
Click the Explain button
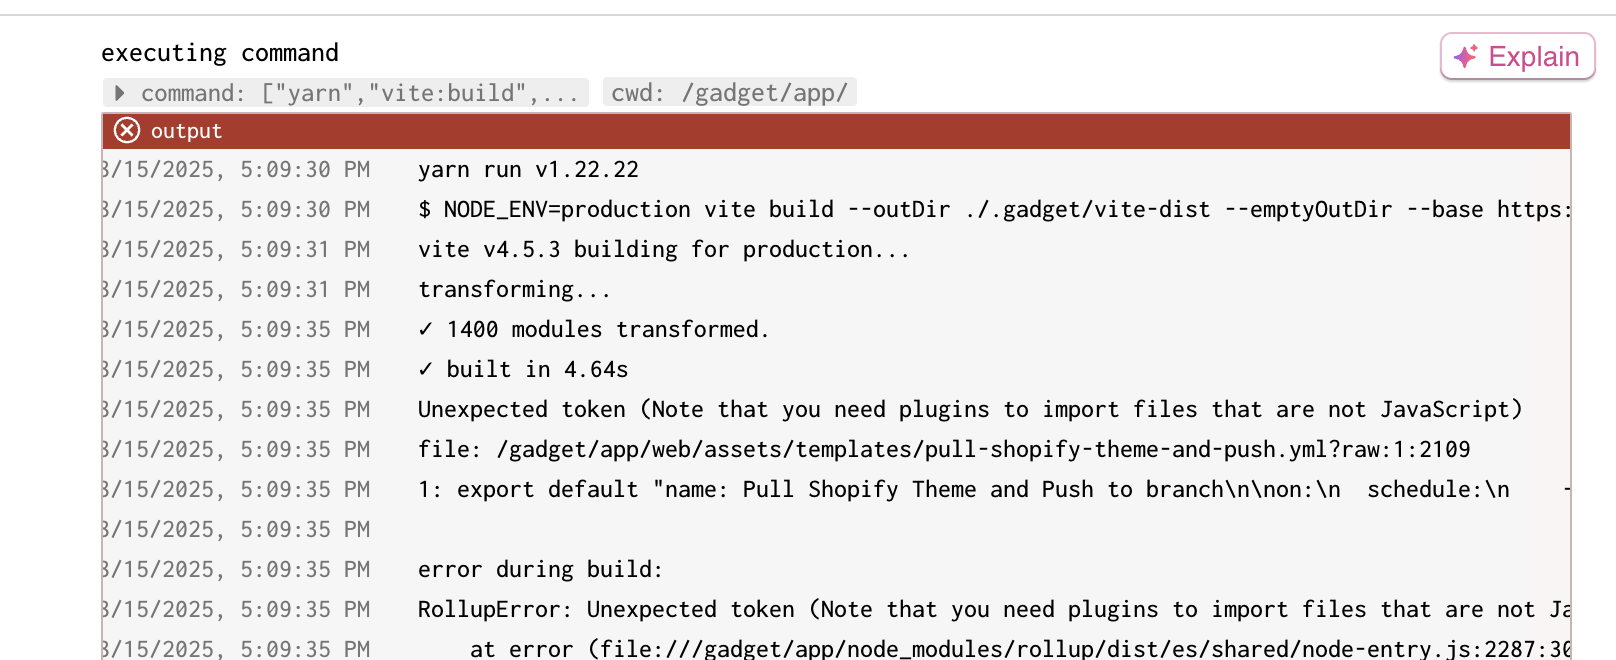(1517, 56)
